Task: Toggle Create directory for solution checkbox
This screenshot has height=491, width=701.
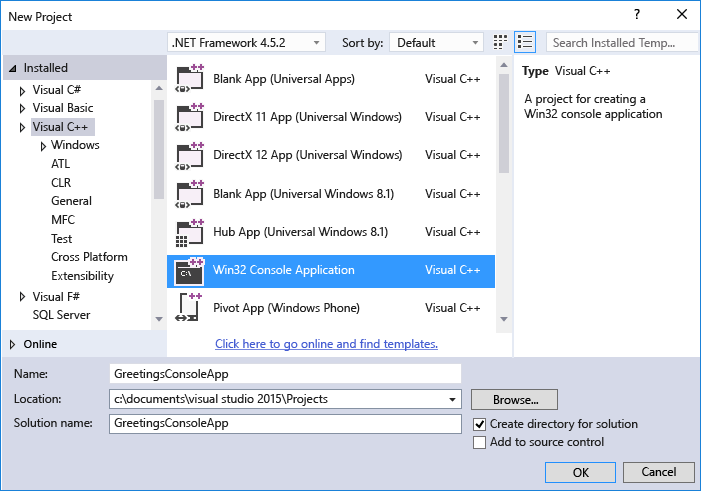Action: [x=479, y=424]
